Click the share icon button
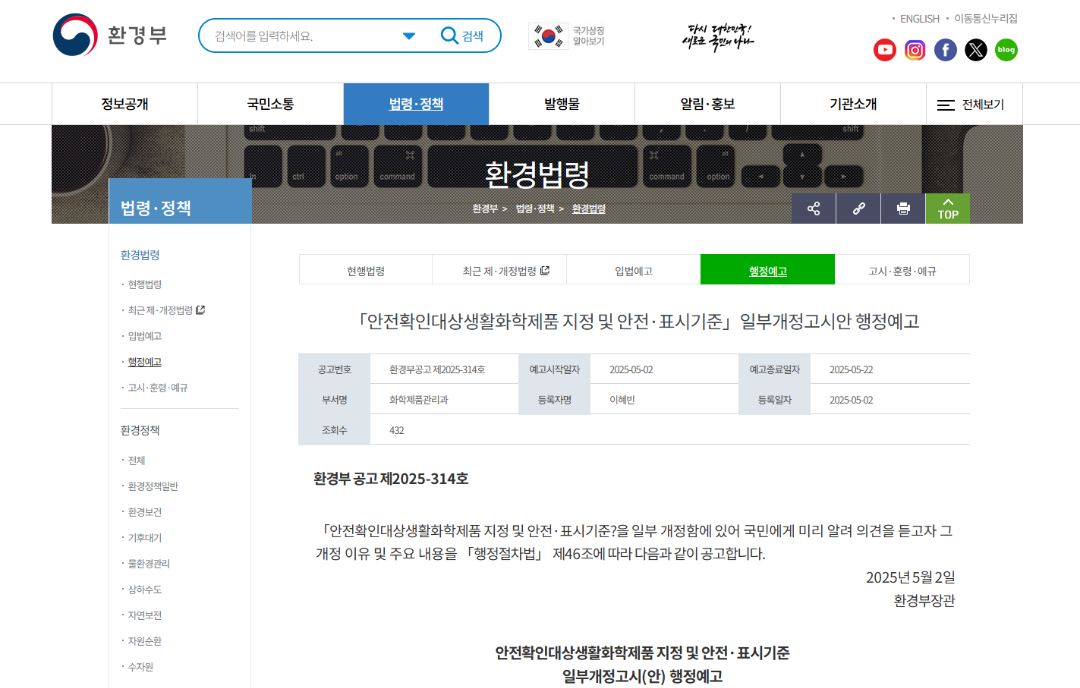This screenshot has width=1080, height=688. click(x=814, y=208)
